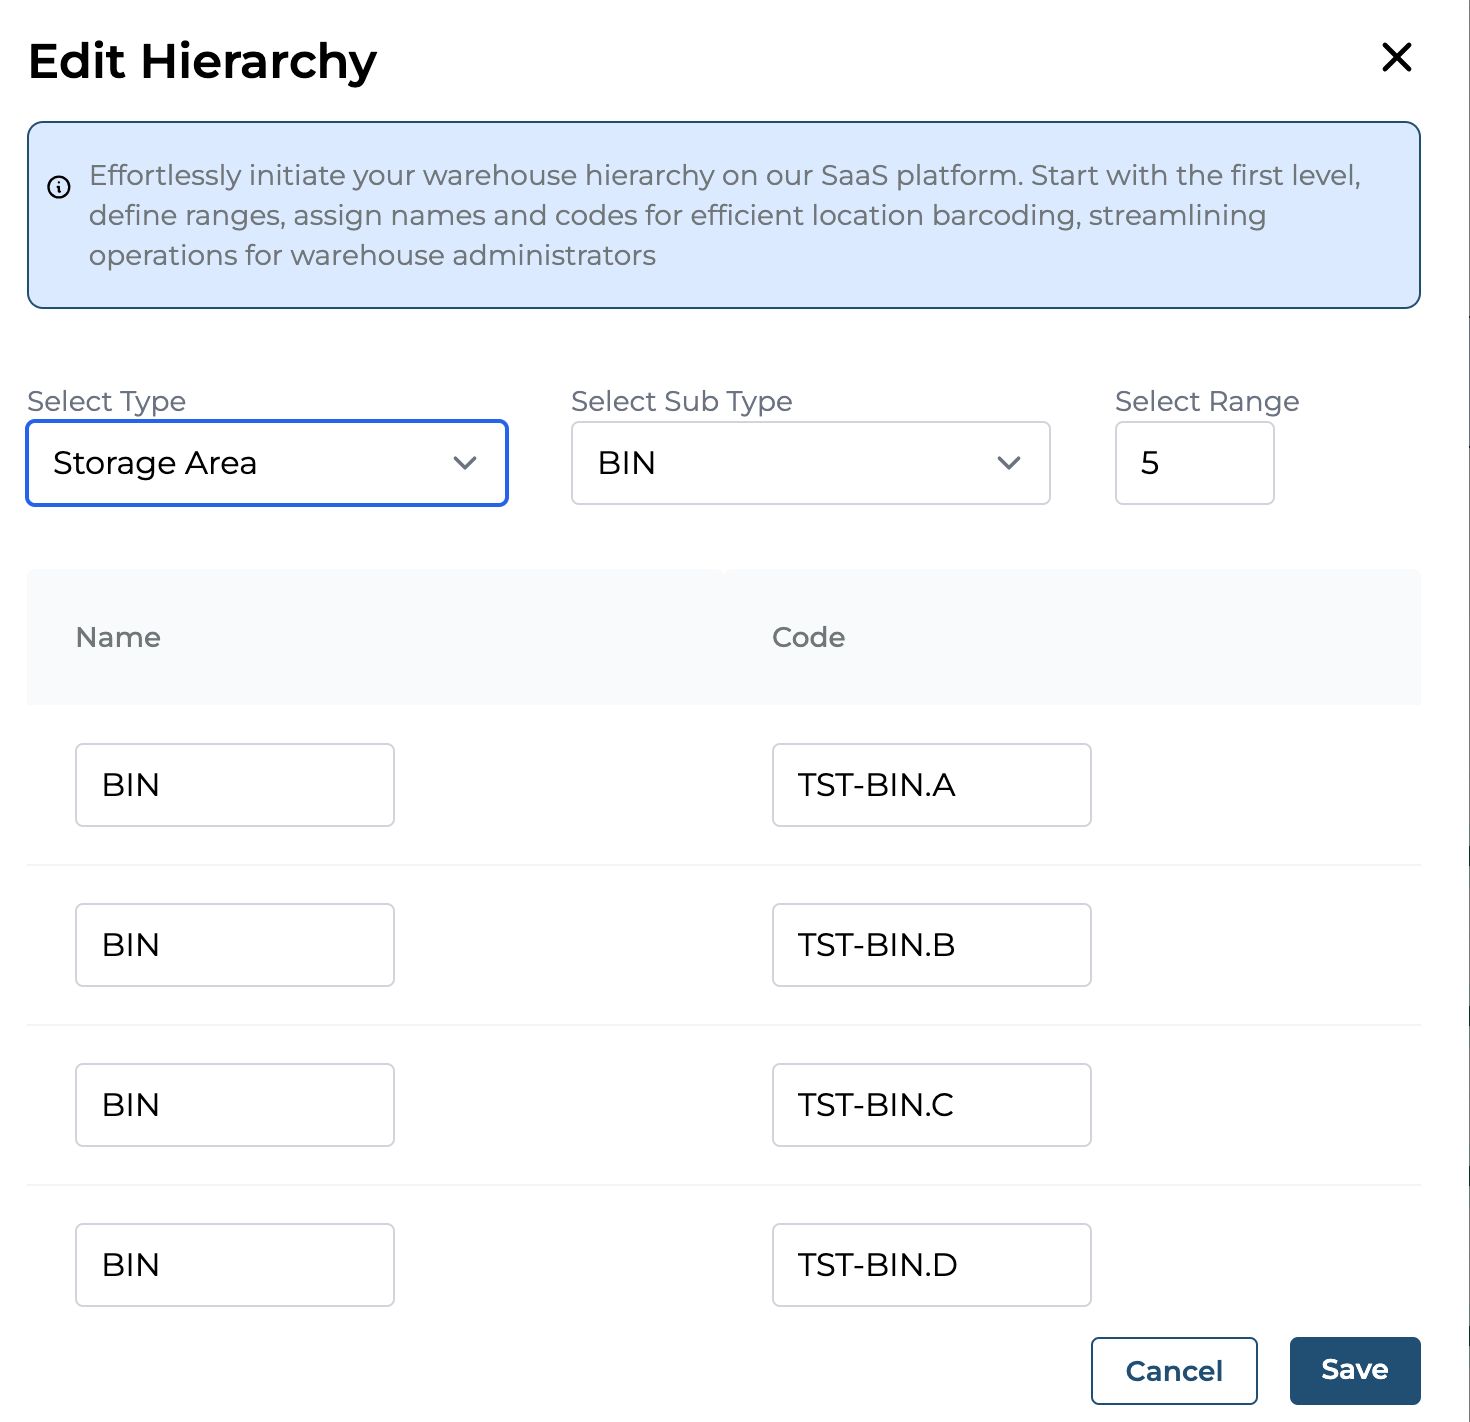The image size is (1470, 1422).
Task: Edit the Name field in the TST-BIN.A row
Action: (x=235, y=785)
